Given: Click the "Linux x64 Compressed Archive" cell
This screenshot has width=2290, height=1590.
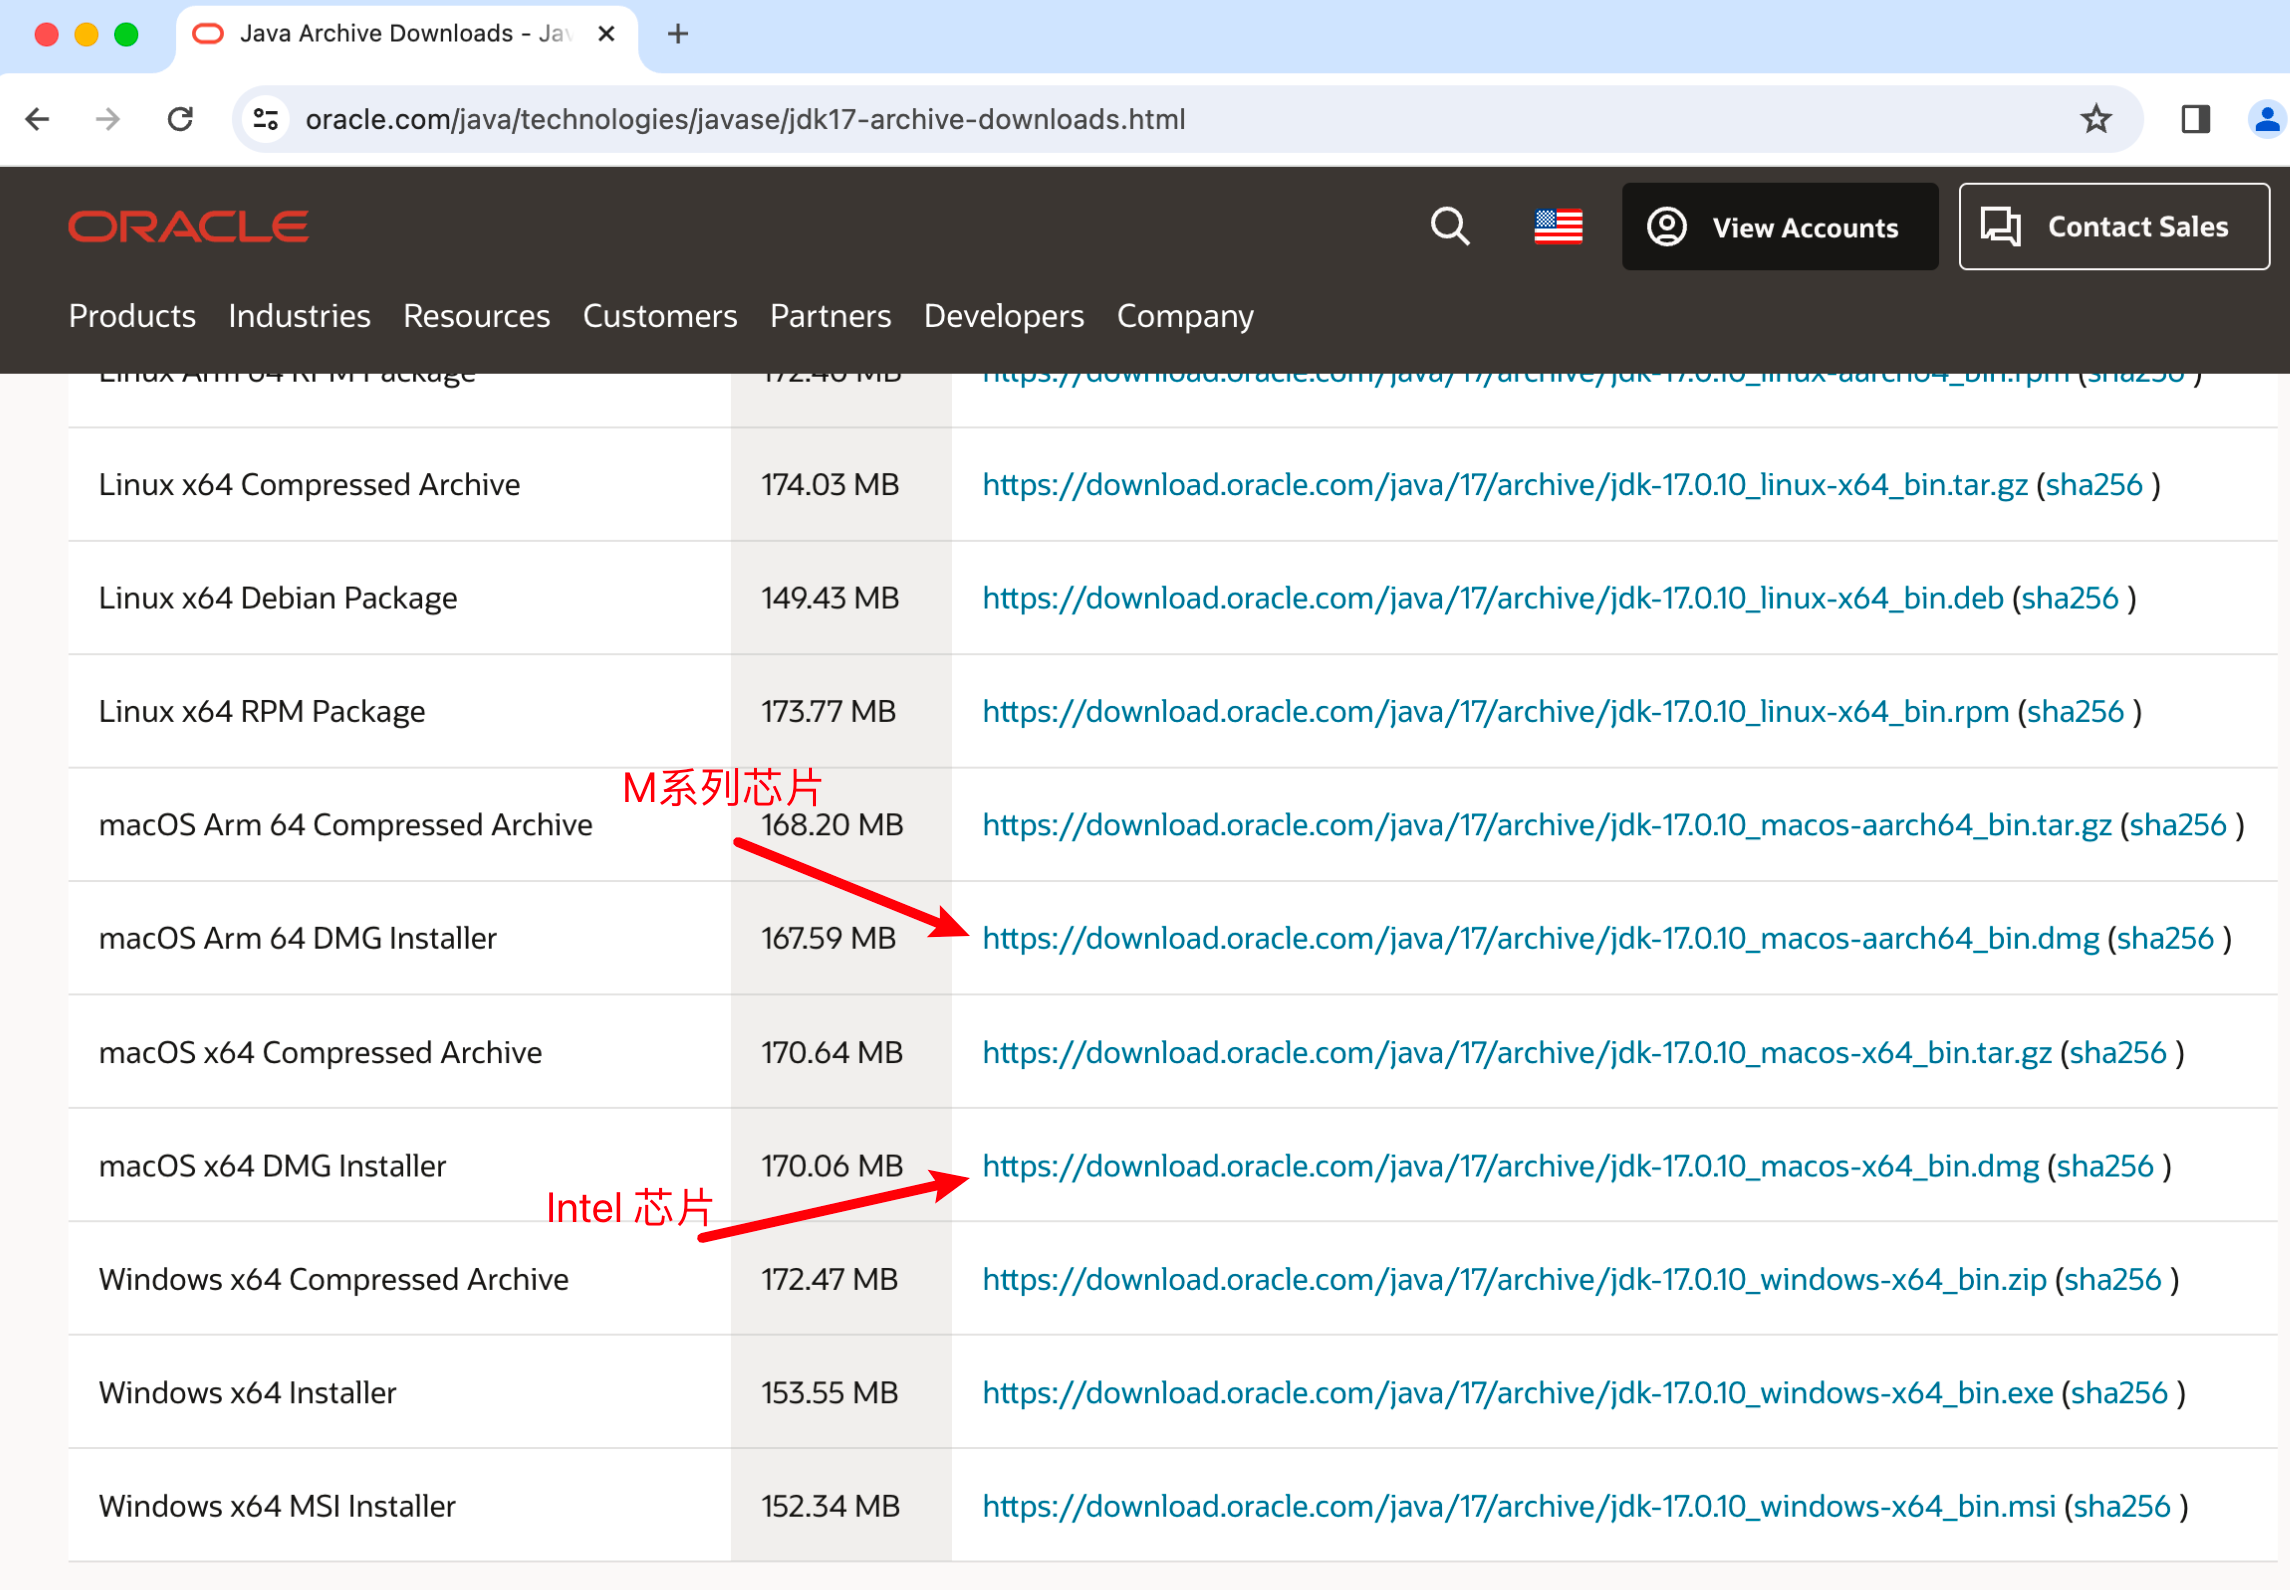Looking at the screenshot, I should pyautogui.click(x=399, y=485).
